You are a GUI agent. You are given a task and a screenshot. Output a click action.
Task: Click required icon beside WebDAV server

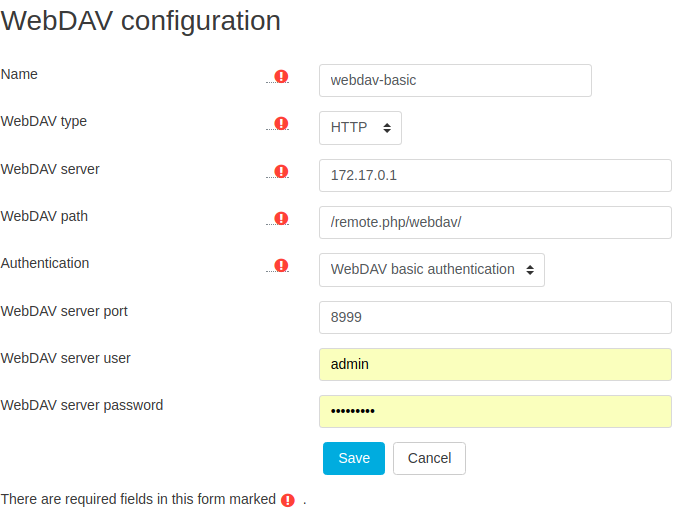tap(281, 171)
